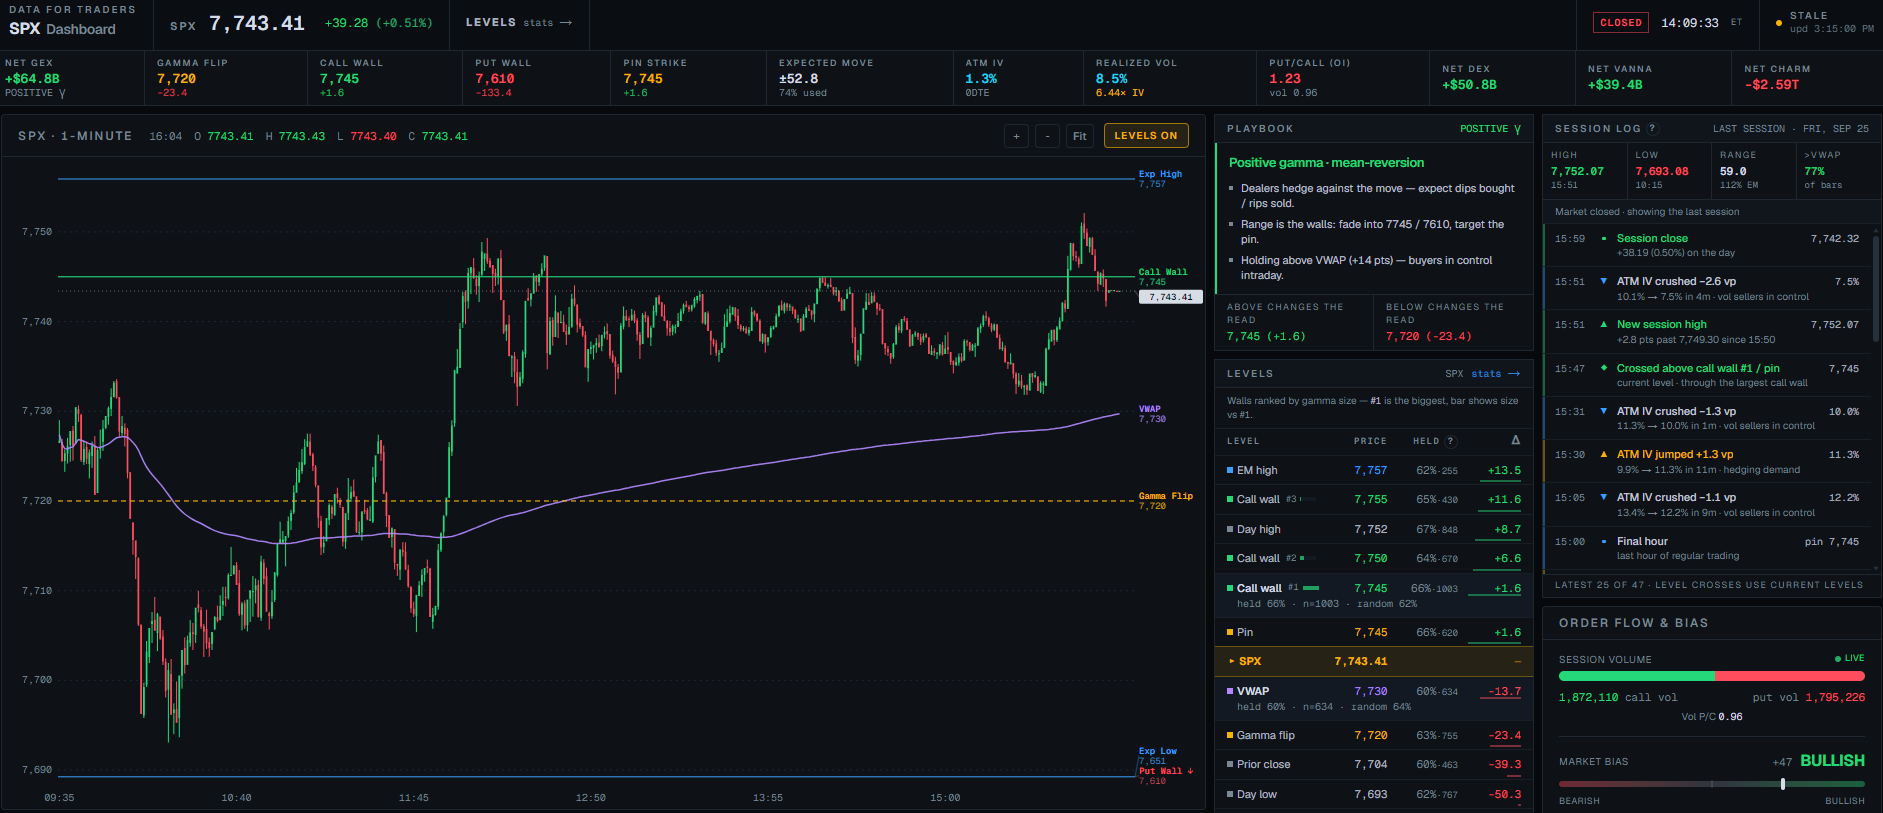Click the diamond icon beside Crossed above call wall
This screenshot has height=813, width=1883.
coord(1604,368)
